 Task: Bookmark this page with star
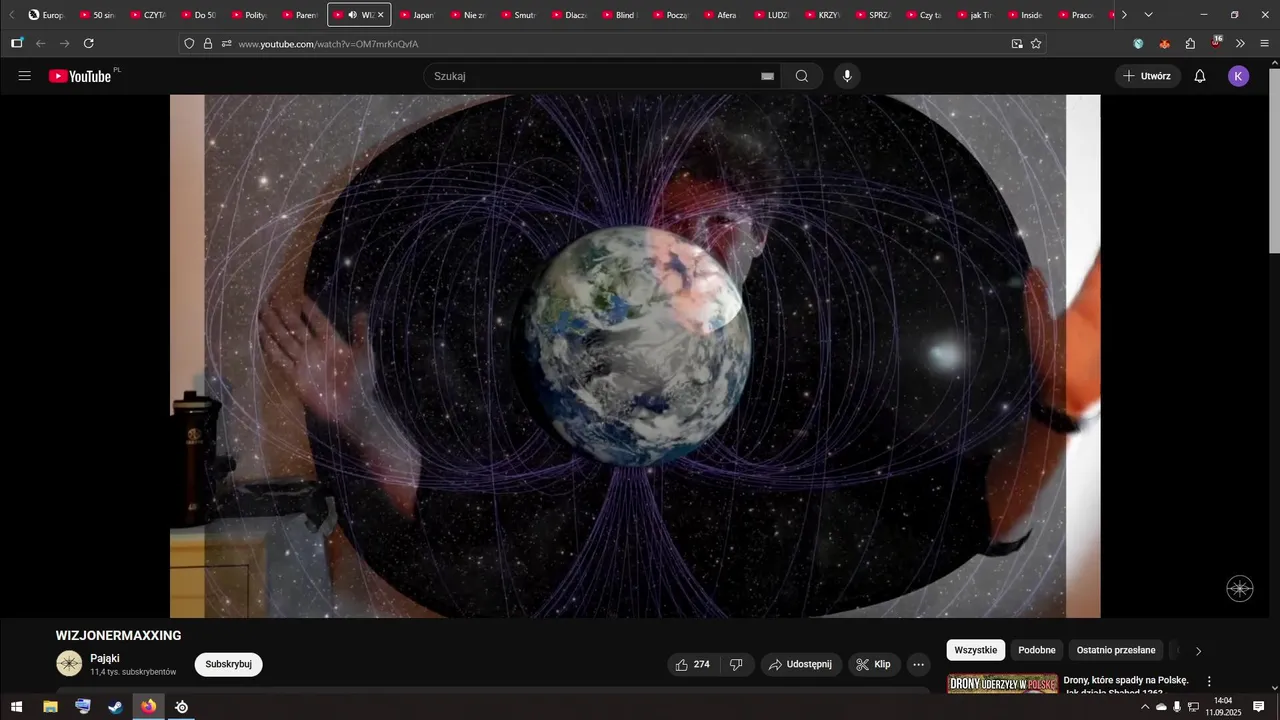coord(1036,44)
